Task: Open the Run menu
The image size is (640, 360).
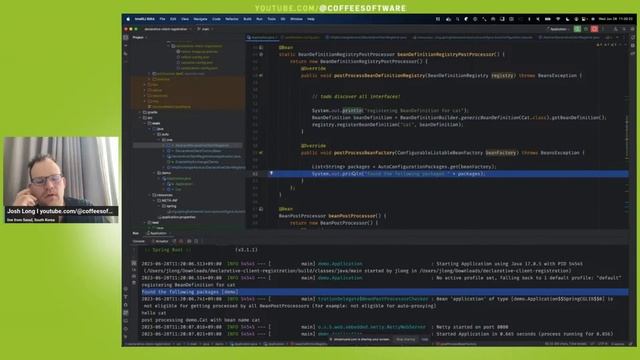Action: click(x=259, y=19)
